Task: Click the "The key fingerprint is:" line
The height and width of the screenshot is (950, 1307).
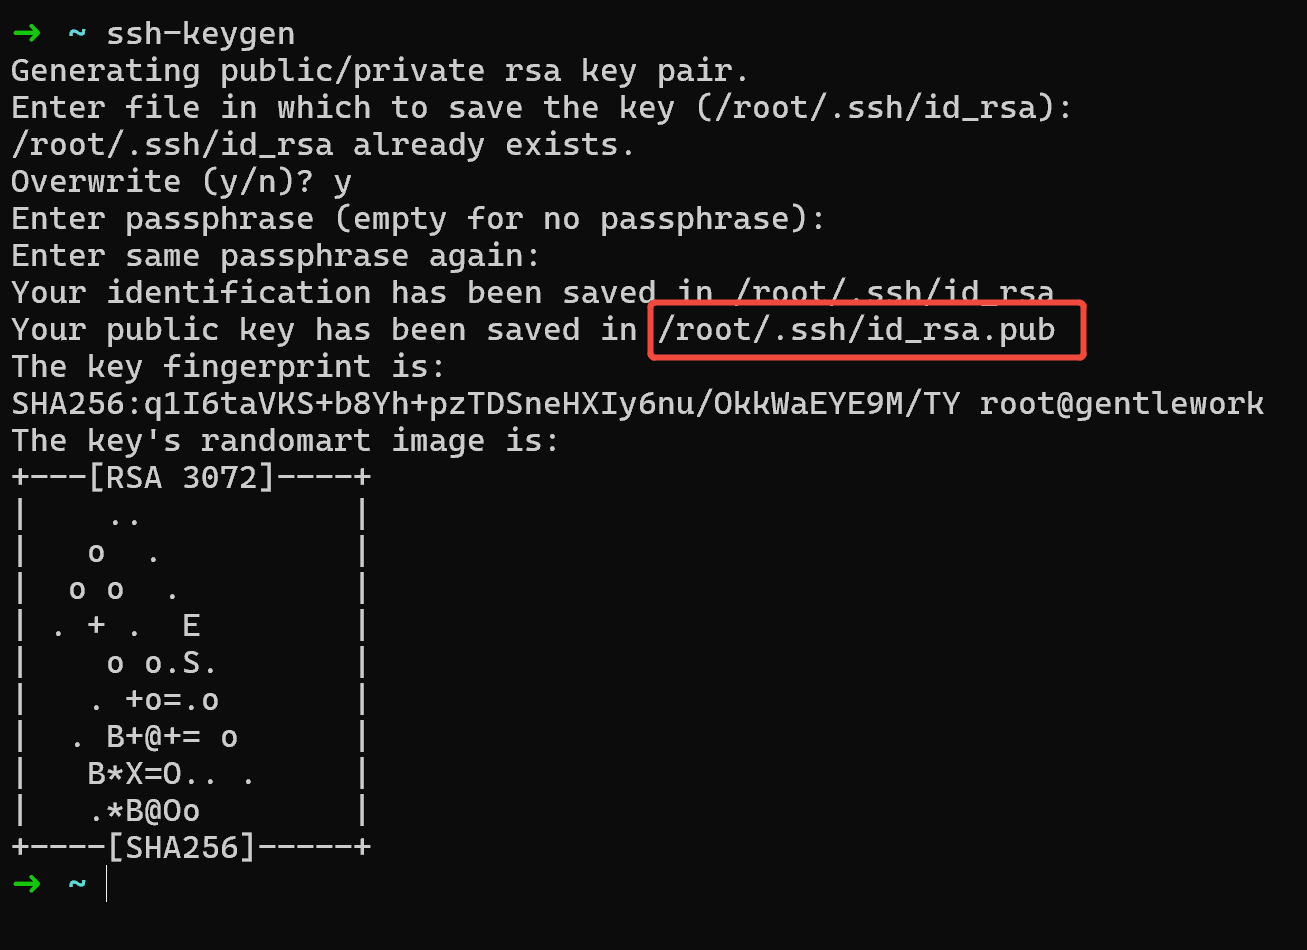Action: 228,367
